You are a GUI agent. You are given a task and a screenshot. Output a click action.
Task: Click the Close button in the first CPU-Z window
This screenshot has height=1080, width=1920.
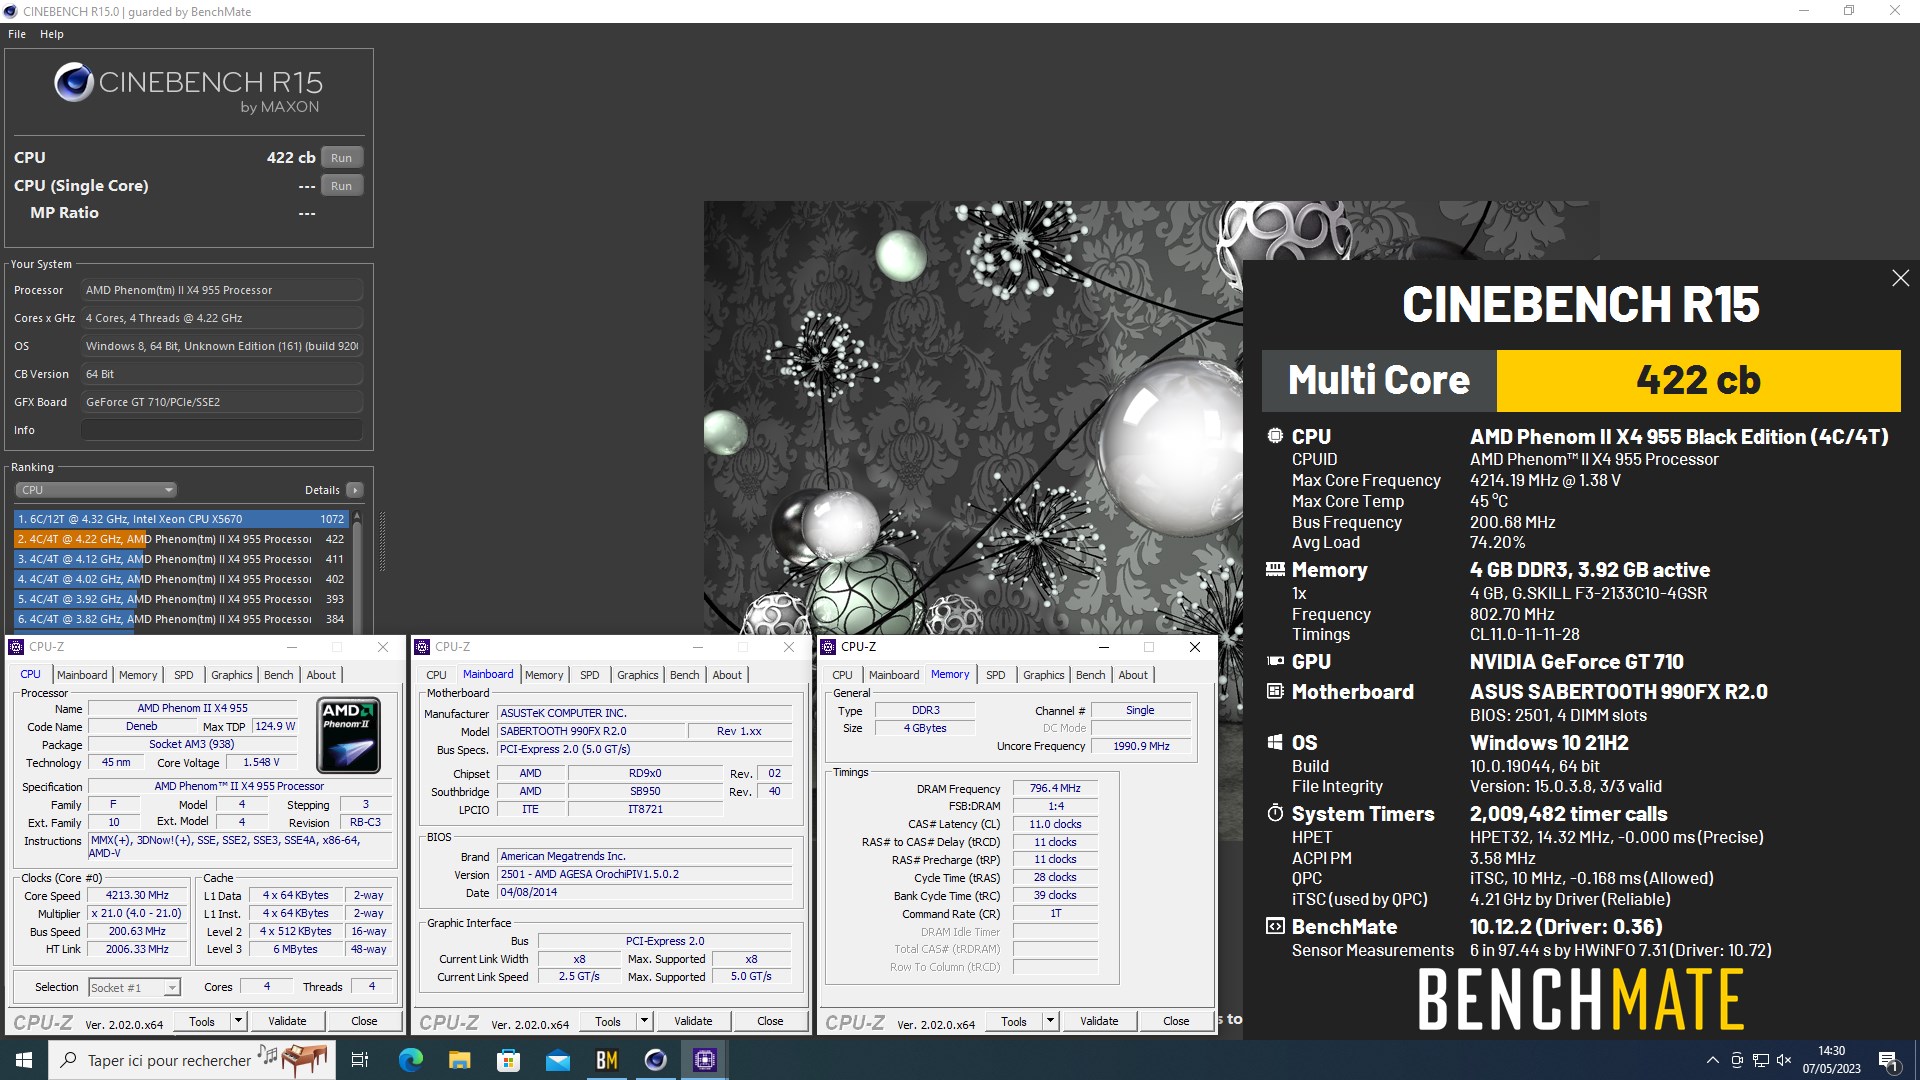(x=364, y=1021)
